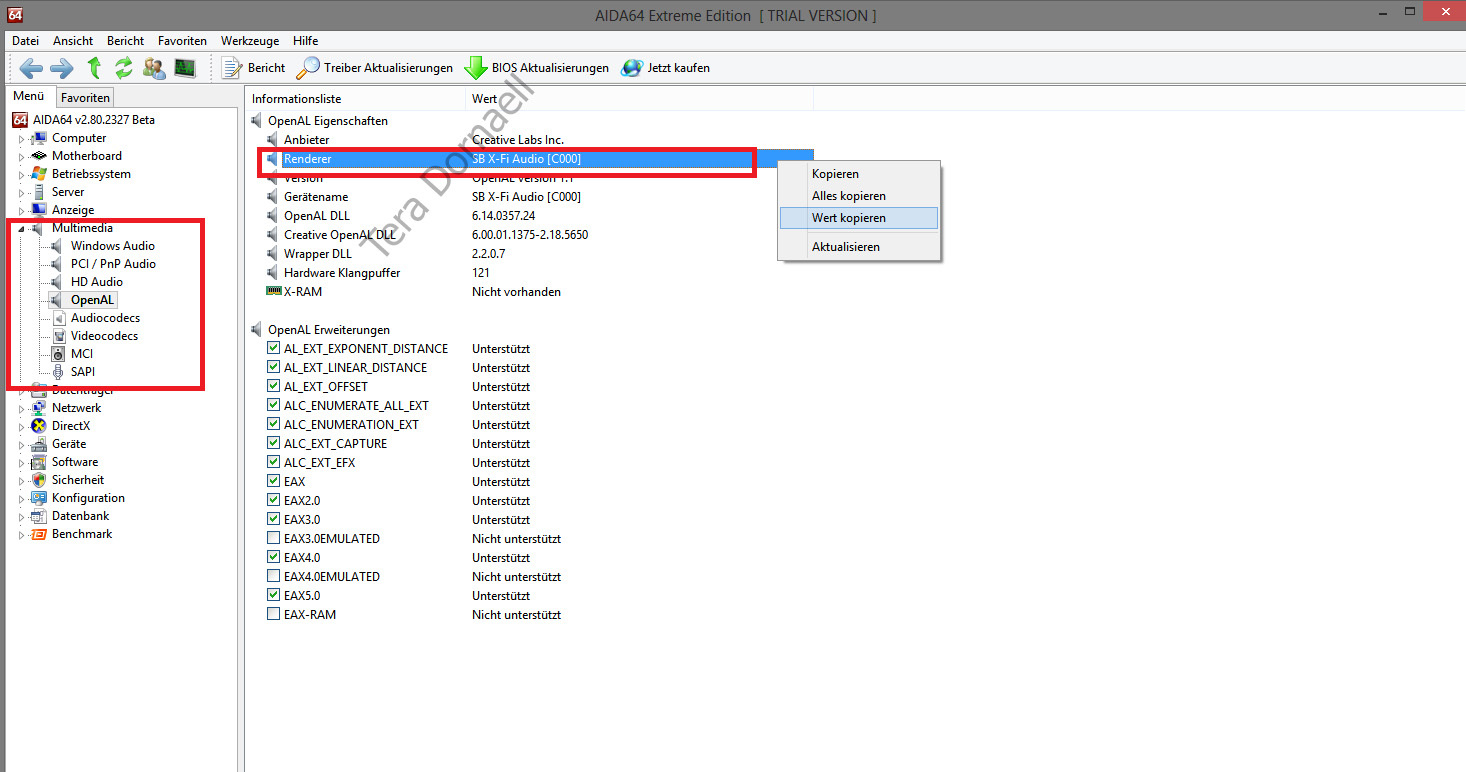This screenshot has width=1466, height=772.
Task: Collapse the Multimedia tree node
Action: coord(22,229)
